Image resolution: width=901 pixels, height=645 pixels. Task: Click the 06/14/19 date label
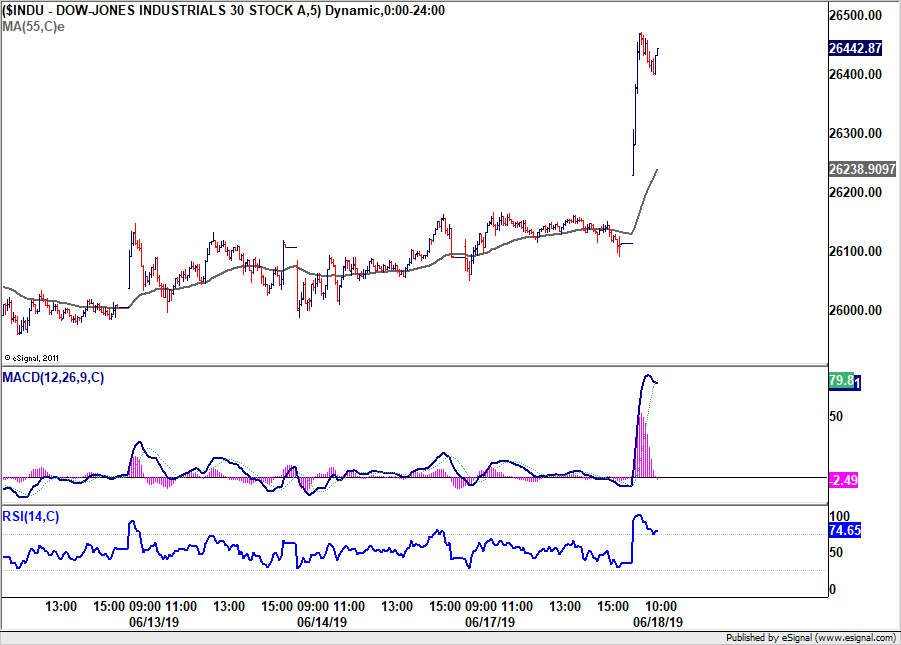pos(322,623)
